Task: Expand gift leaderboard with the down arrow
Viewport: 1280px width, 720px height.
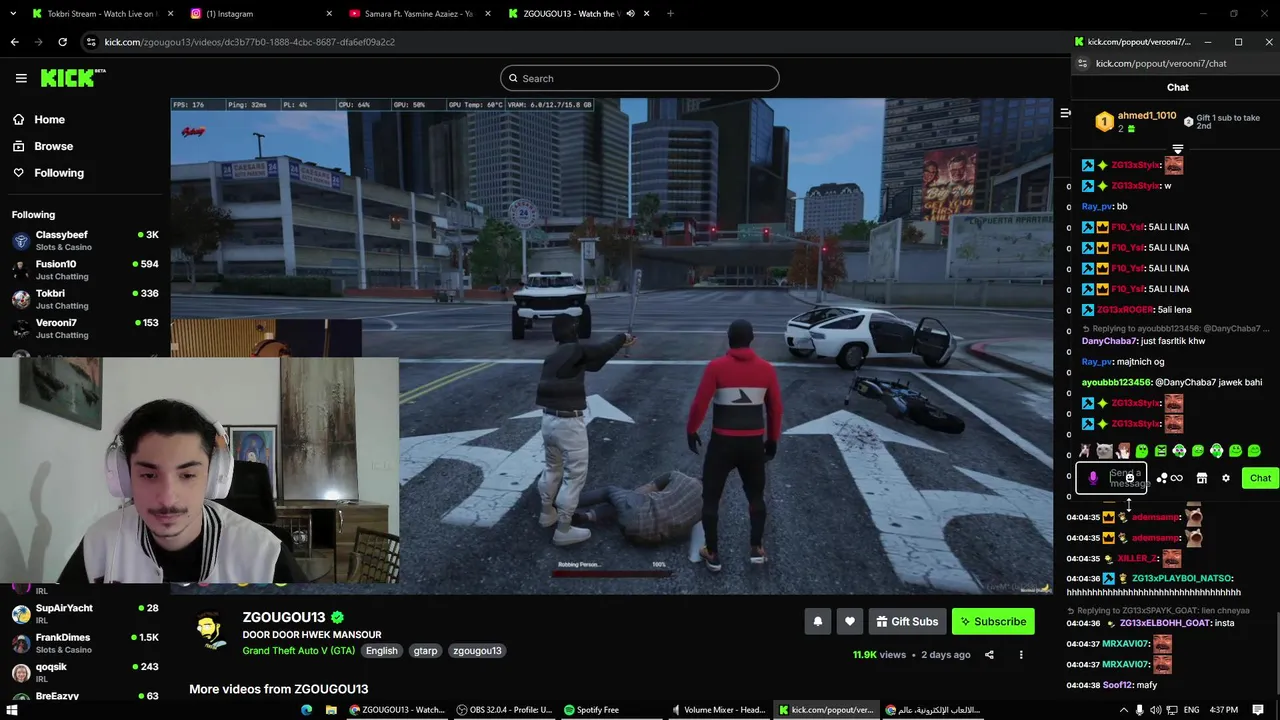Action: [1178, 149]
